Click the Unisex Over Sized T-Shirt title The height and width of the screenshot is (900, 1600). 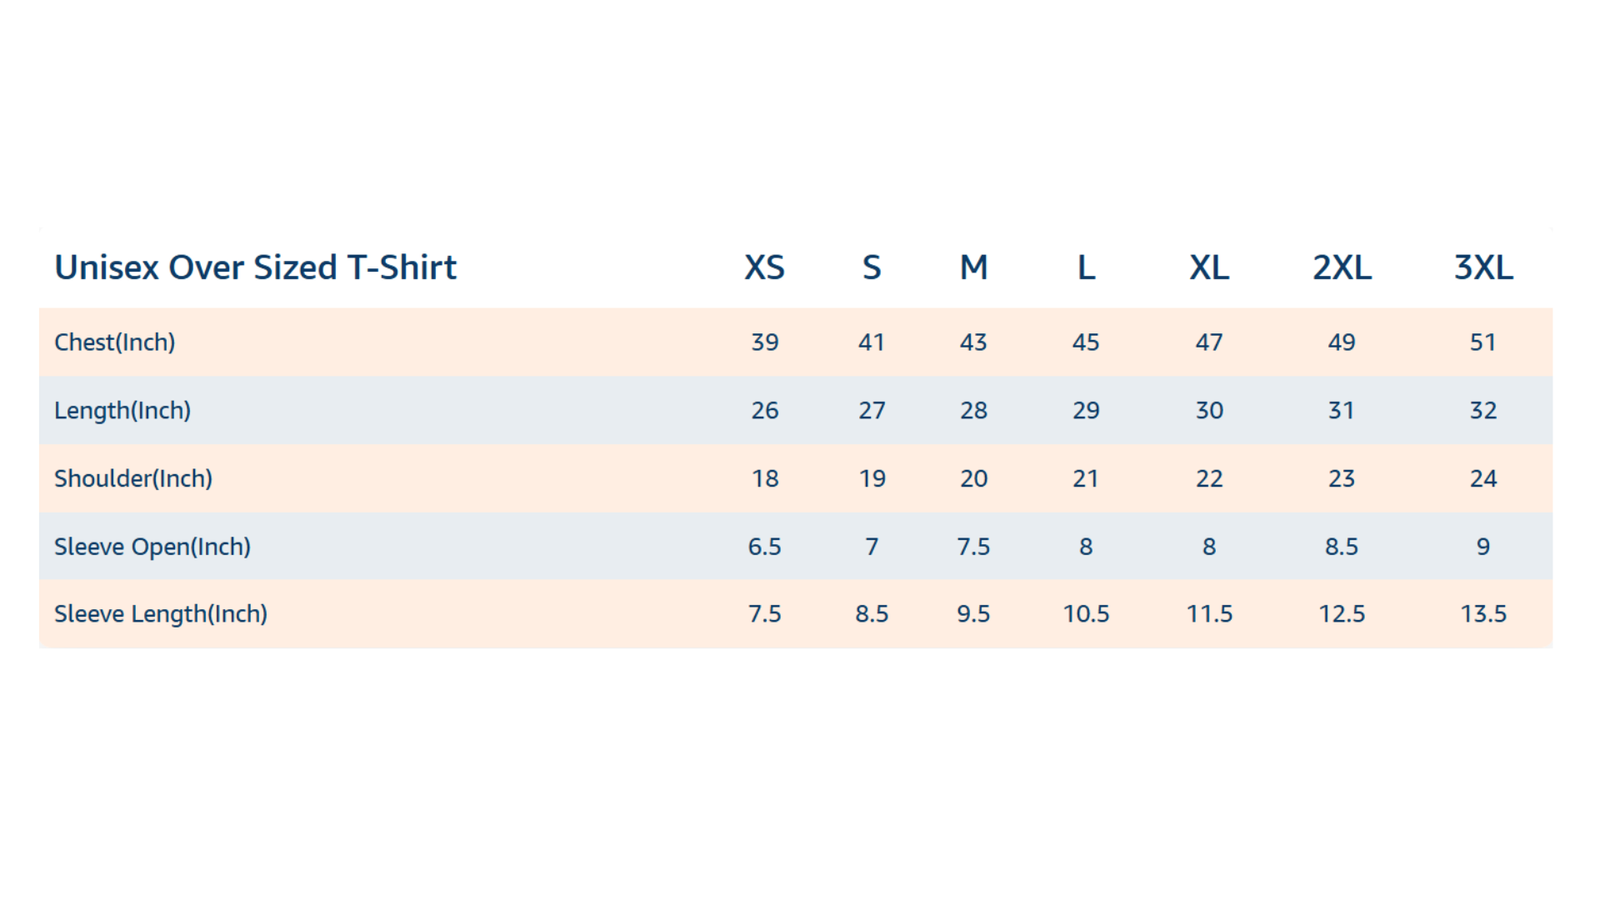(x=255, y=267)
